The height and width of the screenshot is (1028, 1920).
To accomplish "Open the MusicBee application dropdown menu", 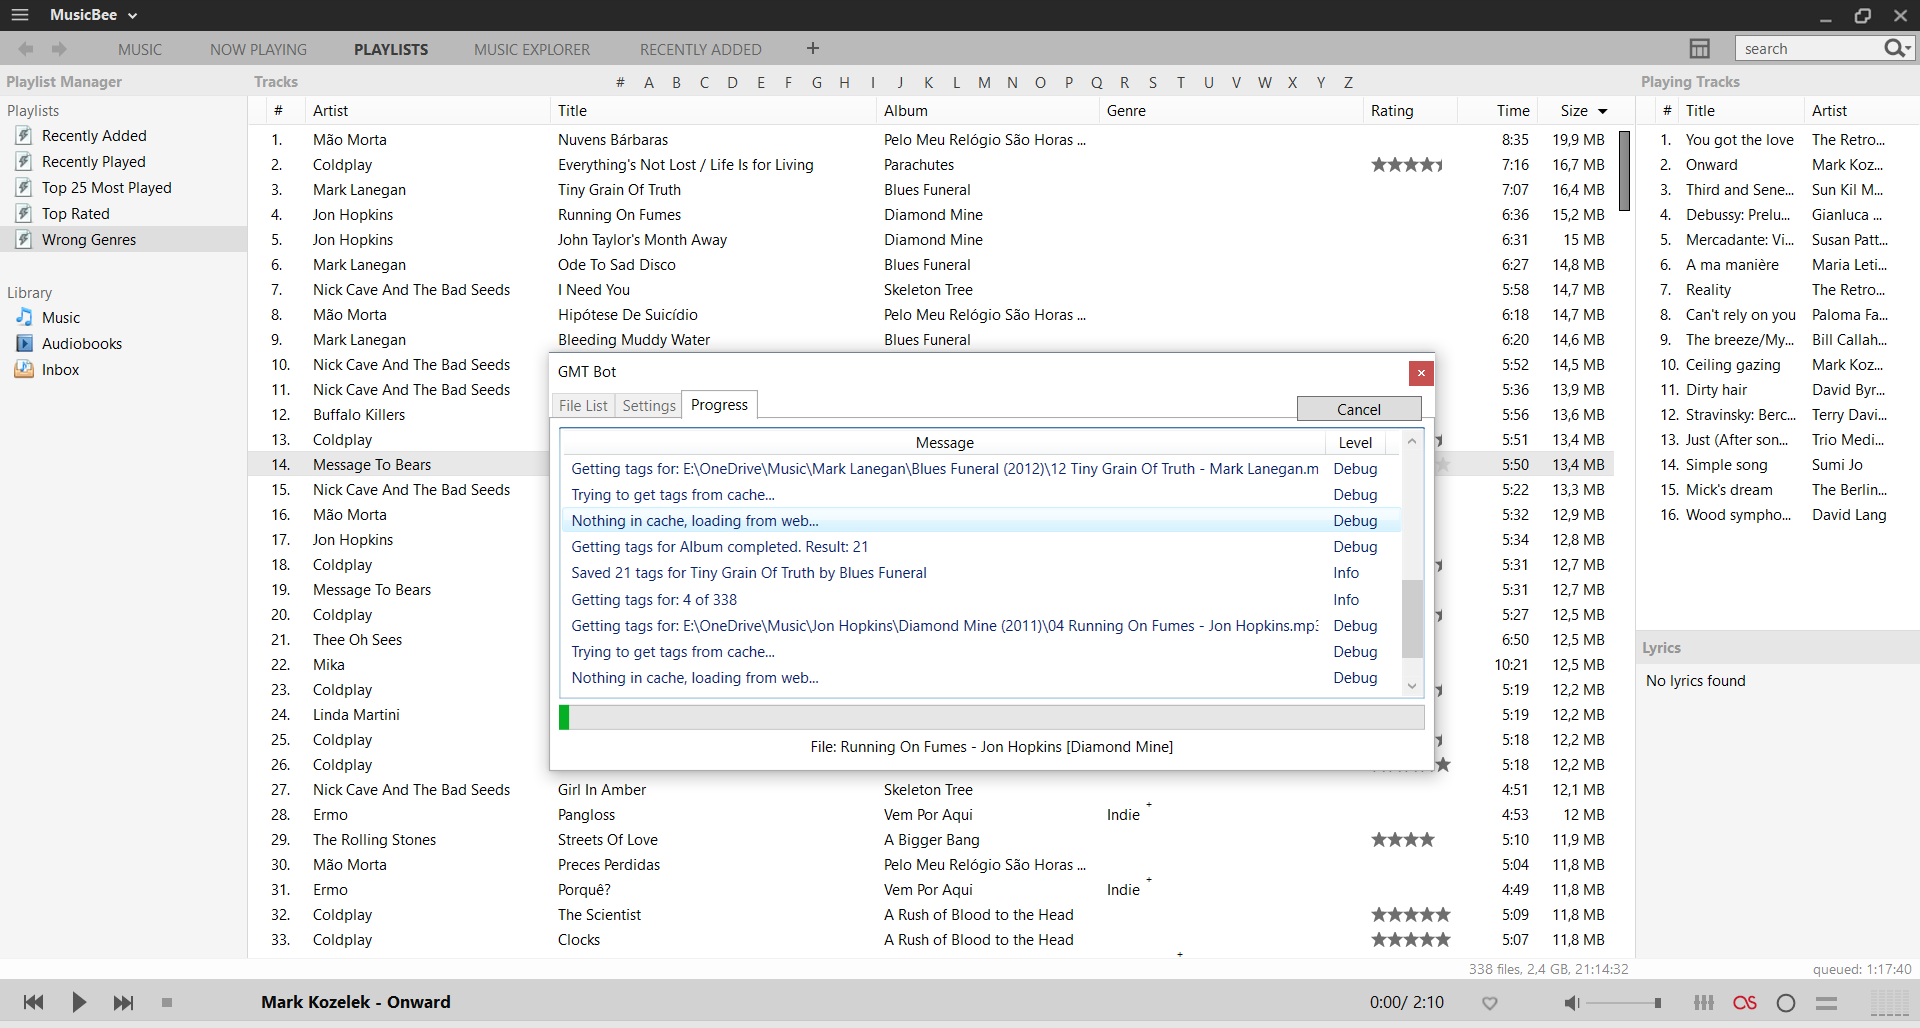I will tap(94, 15).
